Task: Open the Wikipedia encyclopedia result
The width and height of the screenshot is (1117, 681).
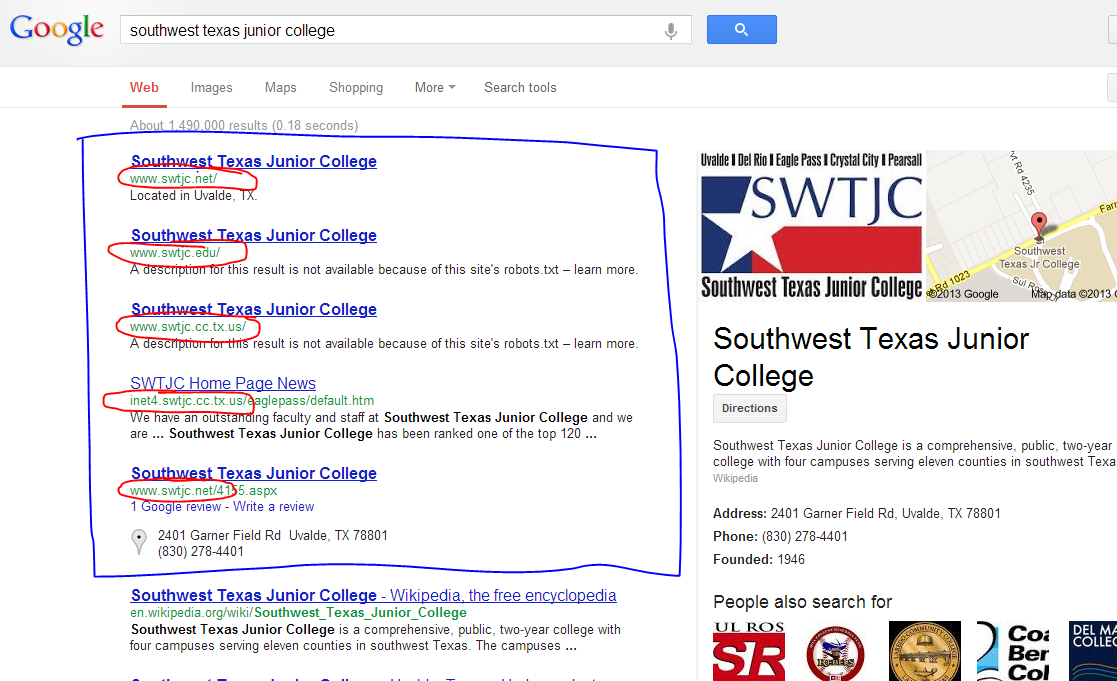Action: 373,595
